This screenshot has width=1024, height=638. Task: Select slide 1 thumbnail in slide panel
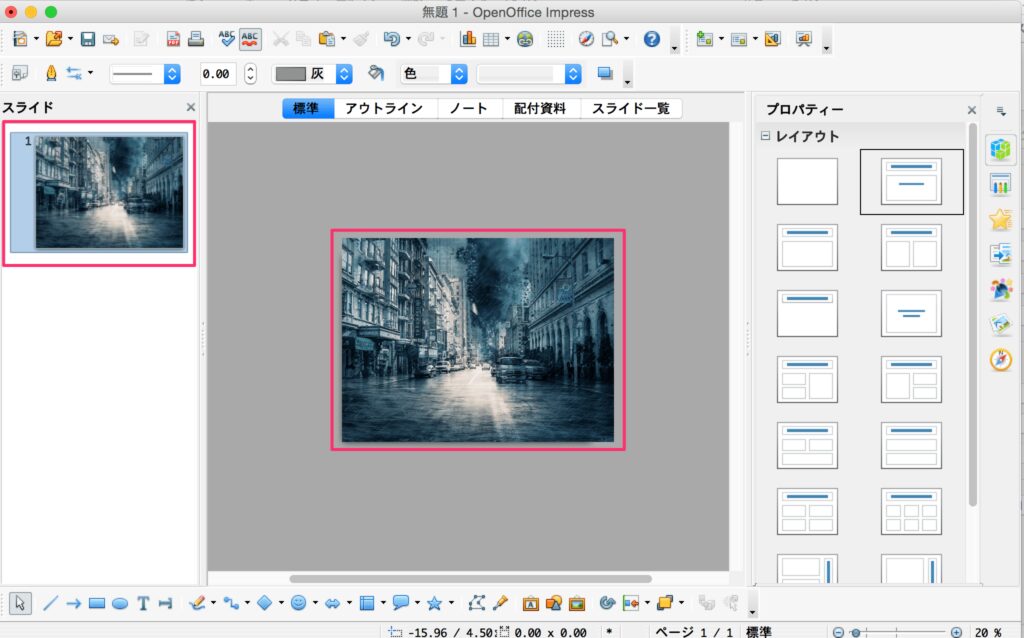click(109, 192)
